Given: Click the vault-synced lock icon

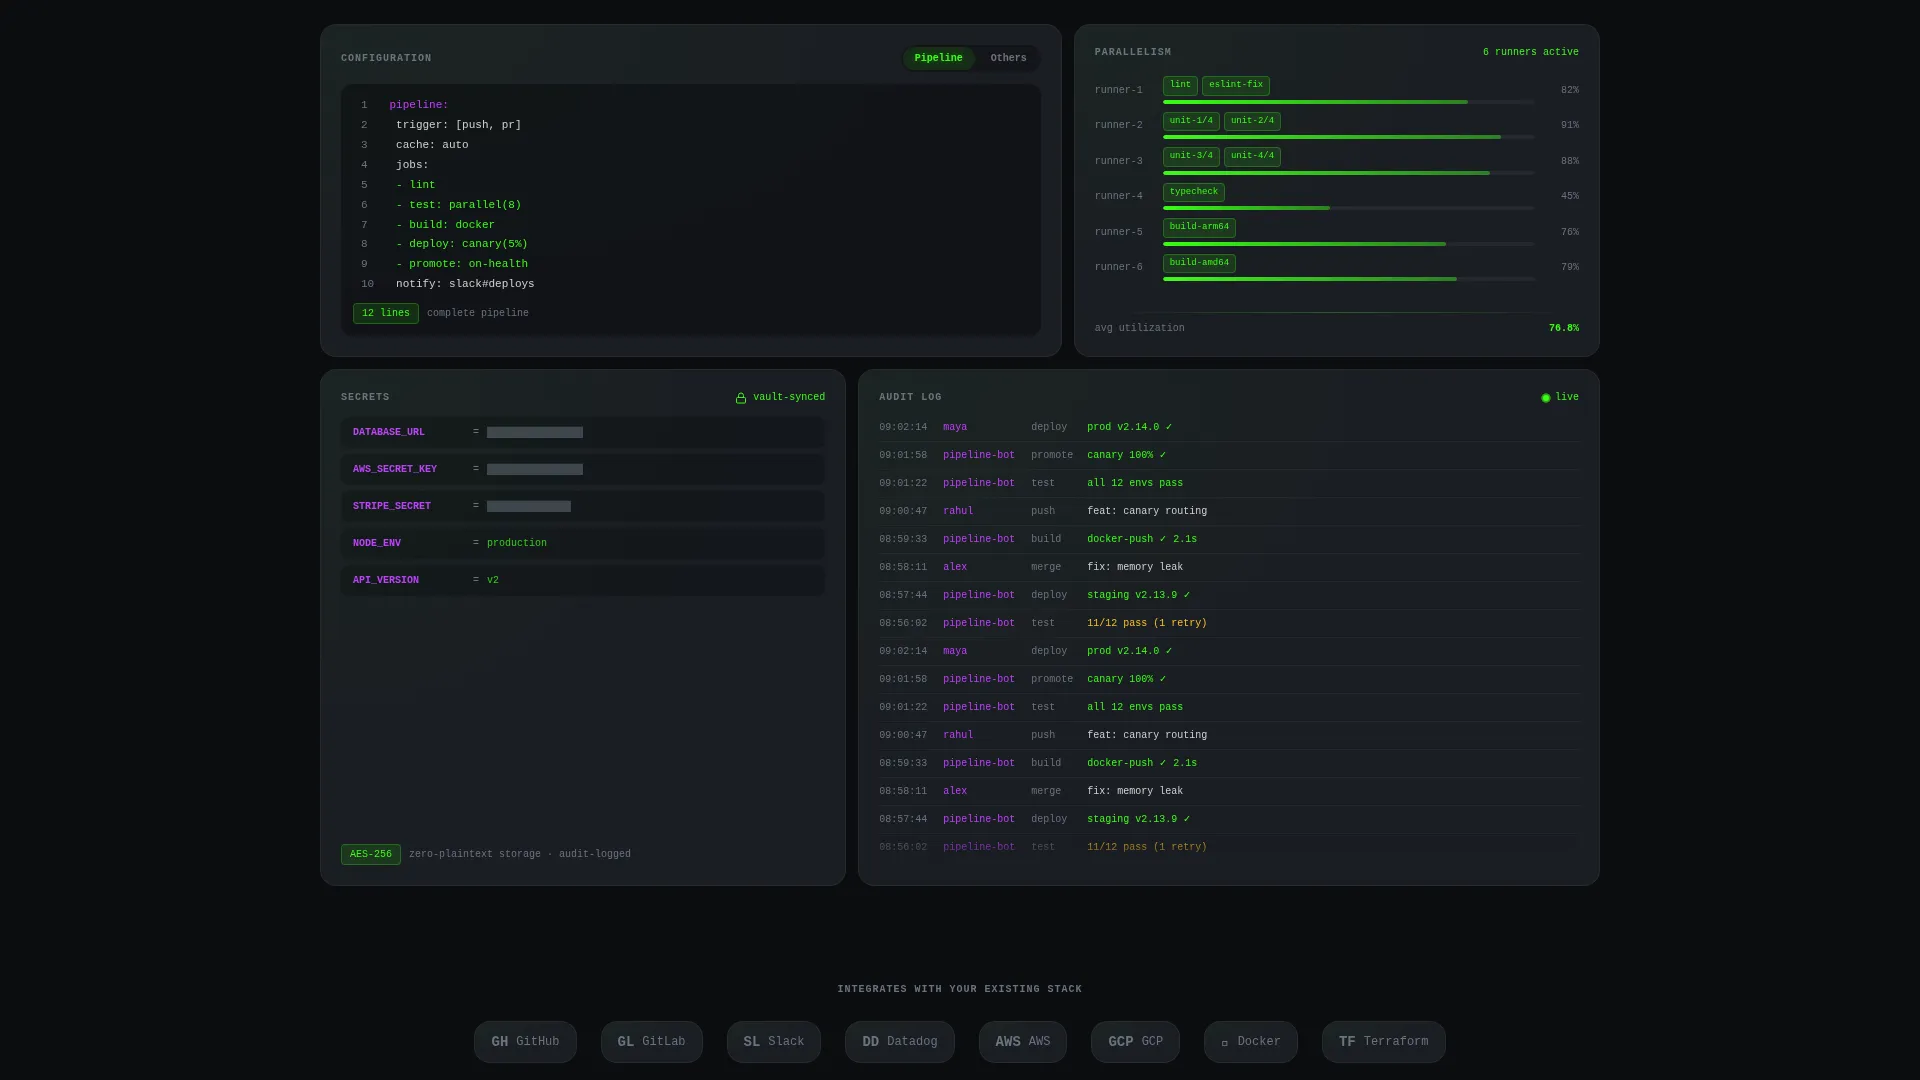Looking at the screenshot, I should pos(741,398).
